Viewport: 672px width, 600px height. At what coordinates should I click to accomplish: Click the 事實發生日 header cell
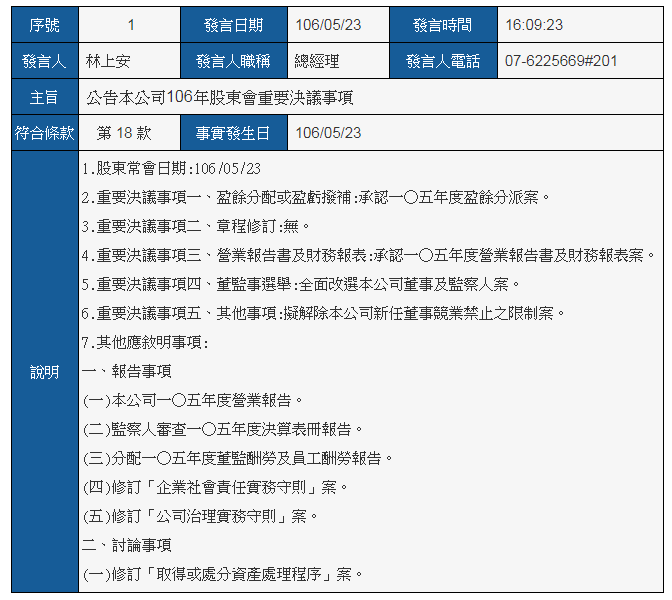[233, 133]
